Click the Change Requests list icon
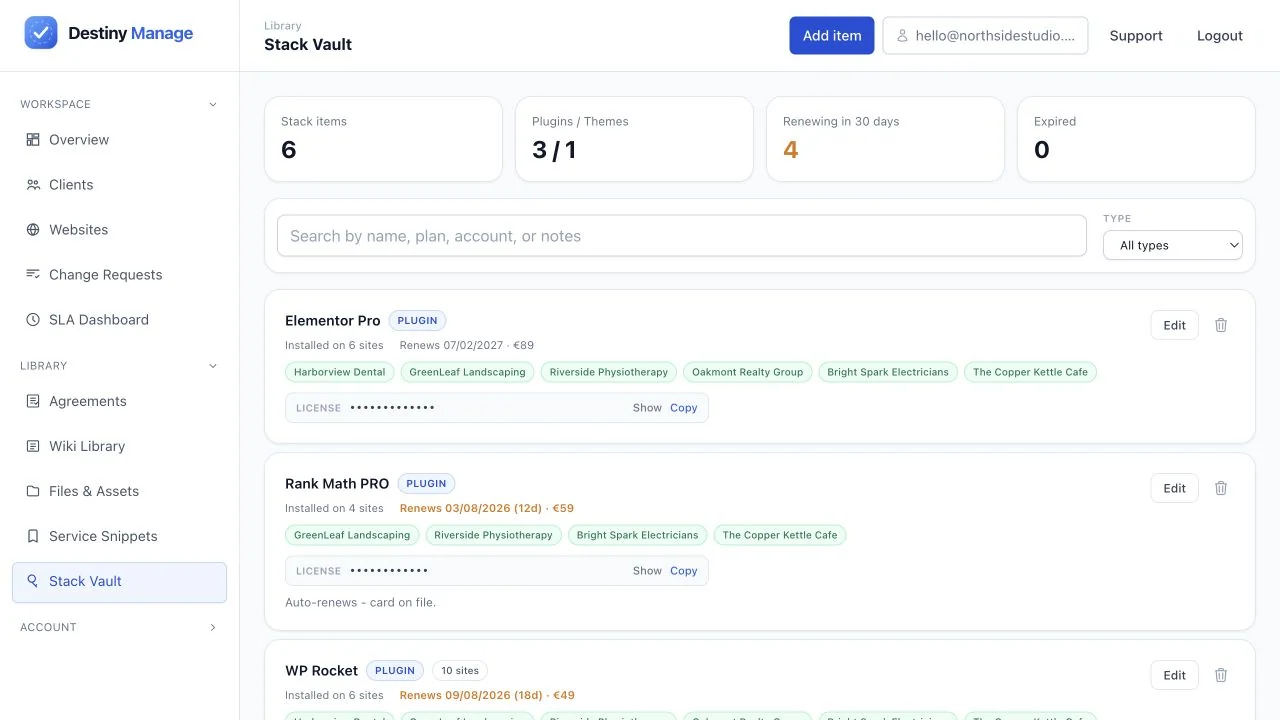Screen dimensions: 1280x720 pyautogui.click(x=33, y=275)
